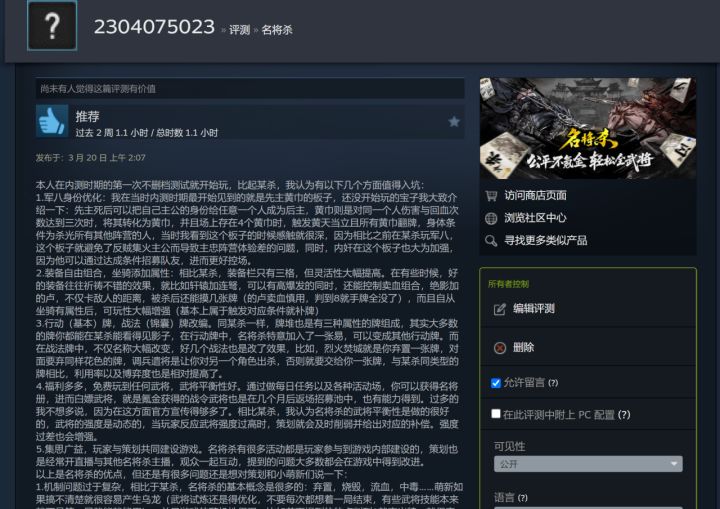Screen dimensions: 720x509
Task: Open the 2304075023 profile name link
Action: coord(154,27)
